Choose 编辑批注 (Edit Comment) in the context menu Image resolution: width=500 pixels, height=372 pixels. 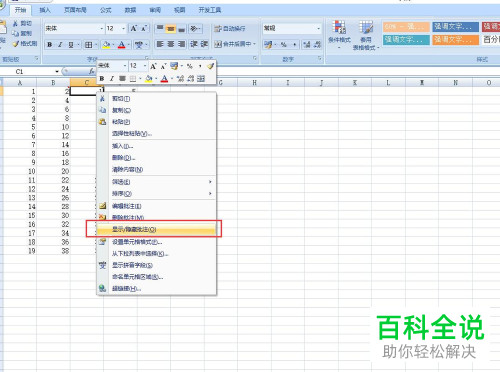(156, 206)
